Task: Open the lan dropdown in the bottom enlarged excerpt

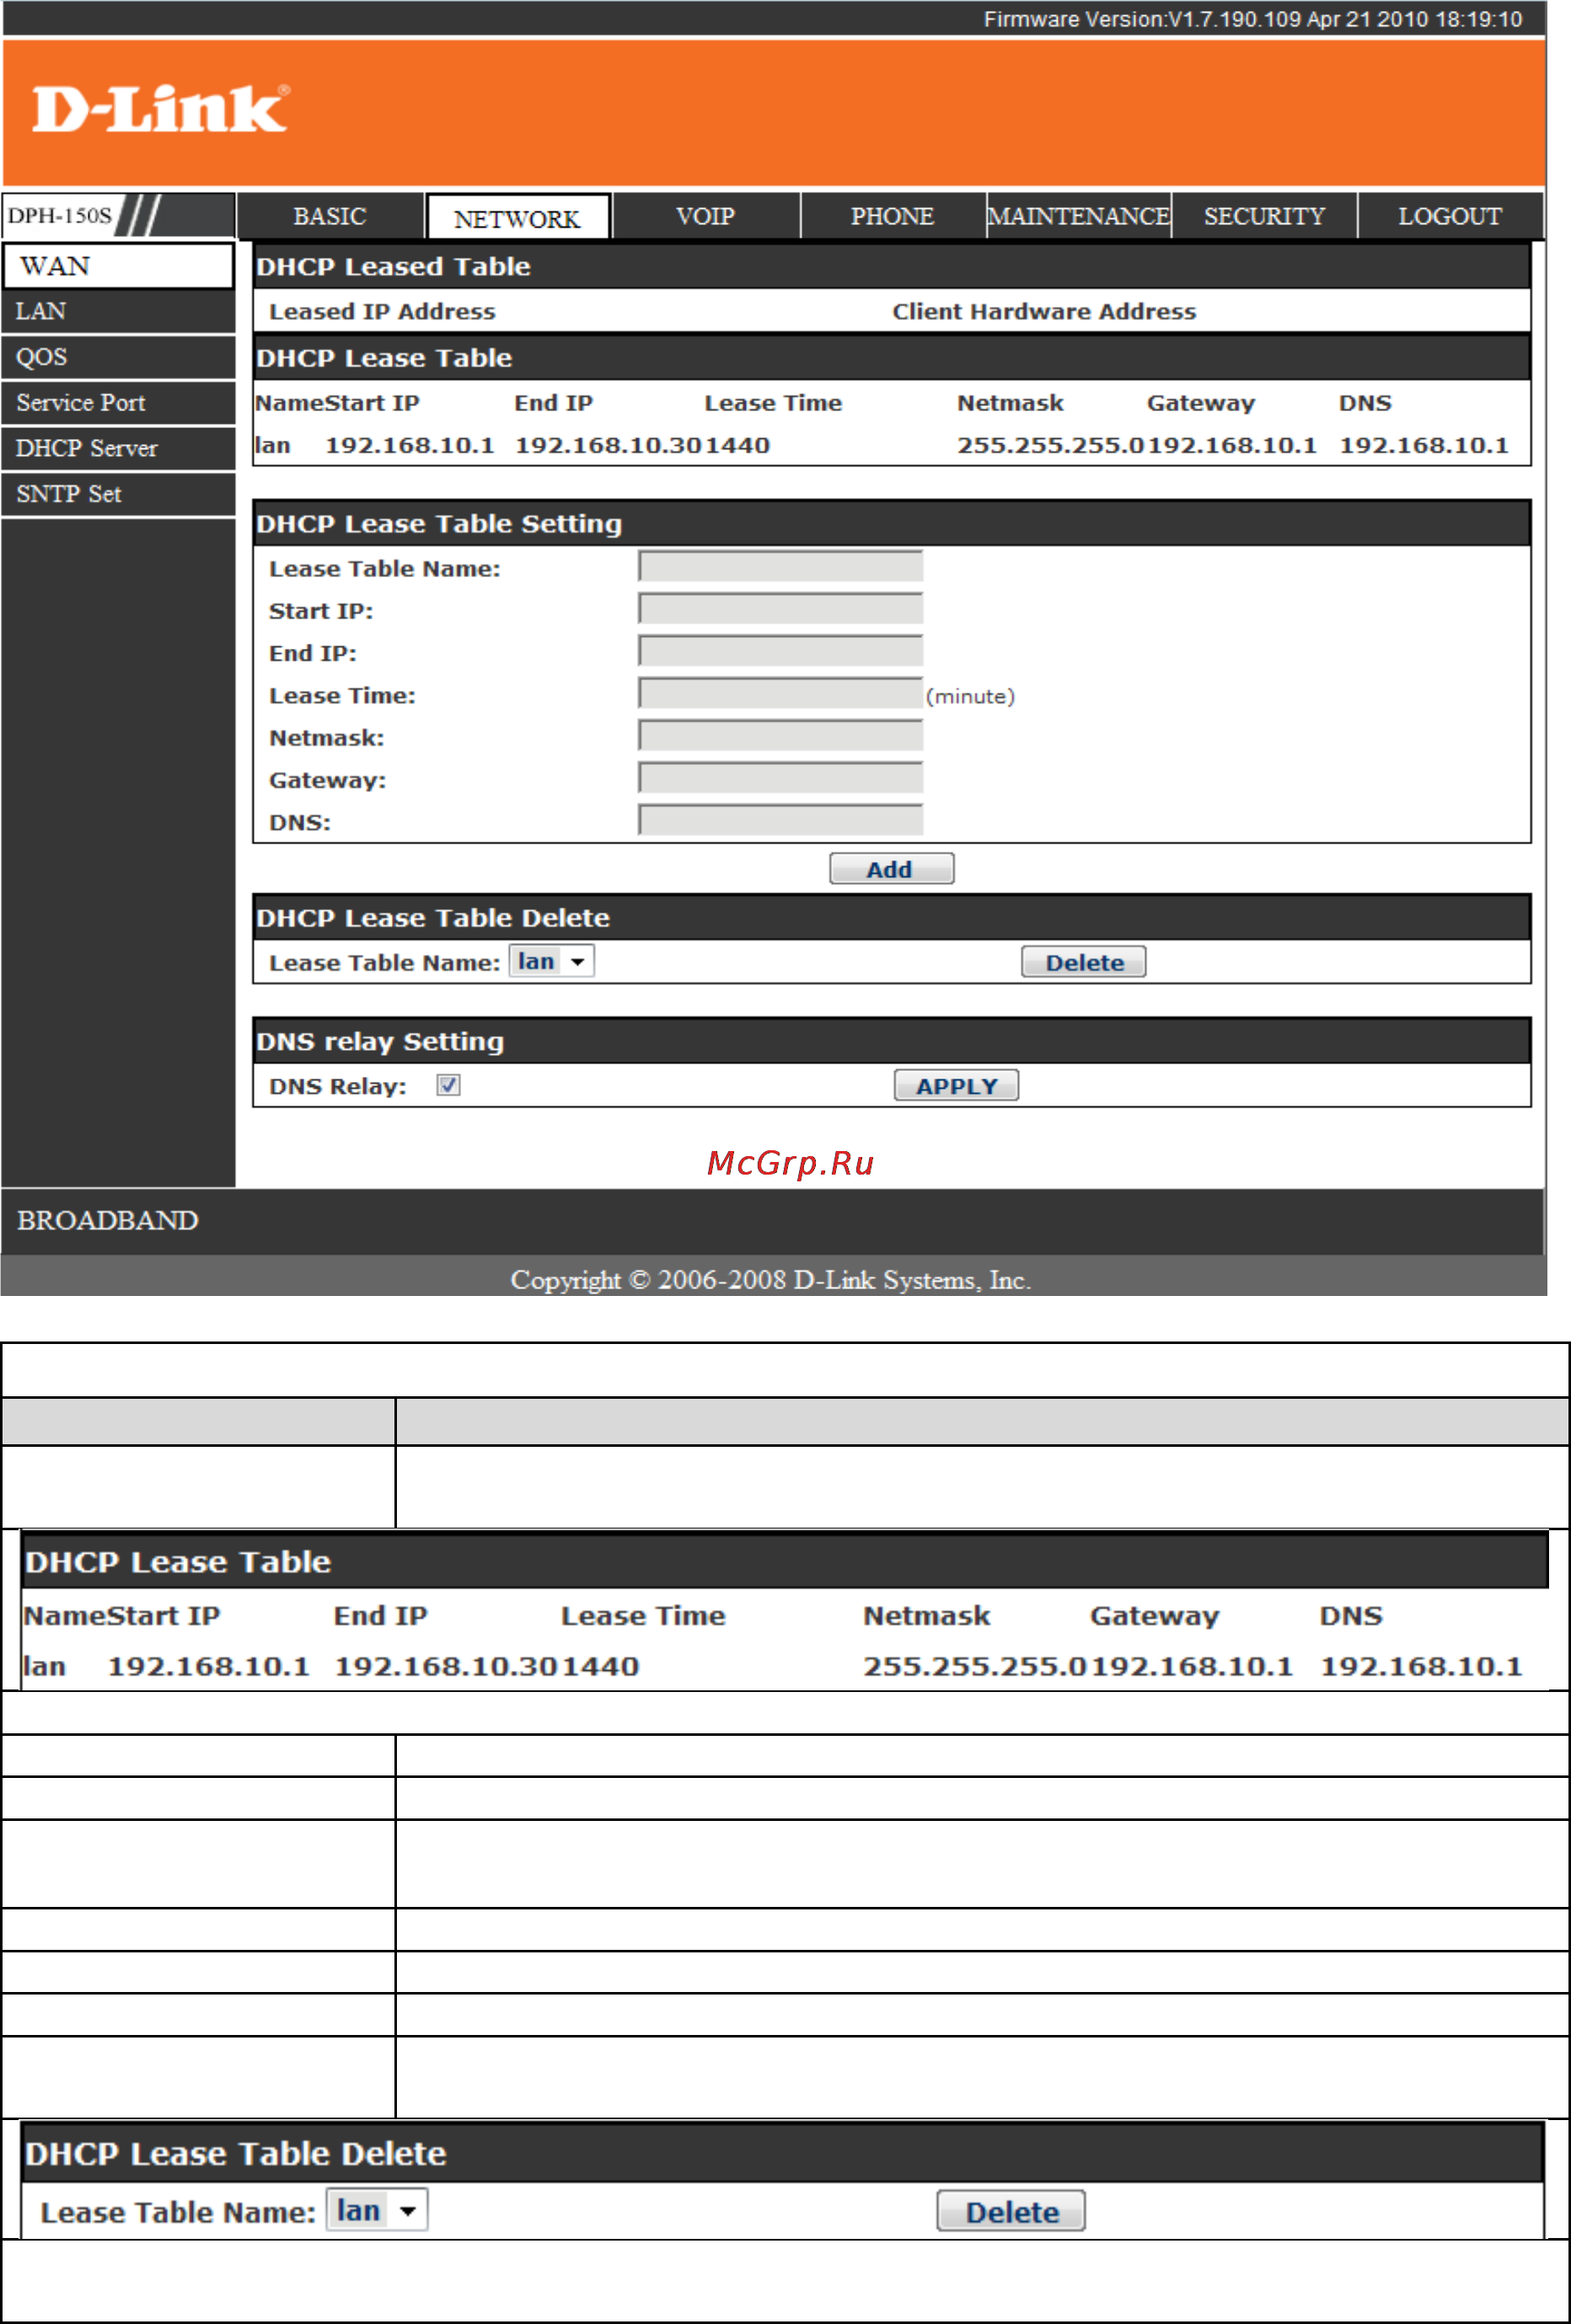Action: (x=377, y=2210)
